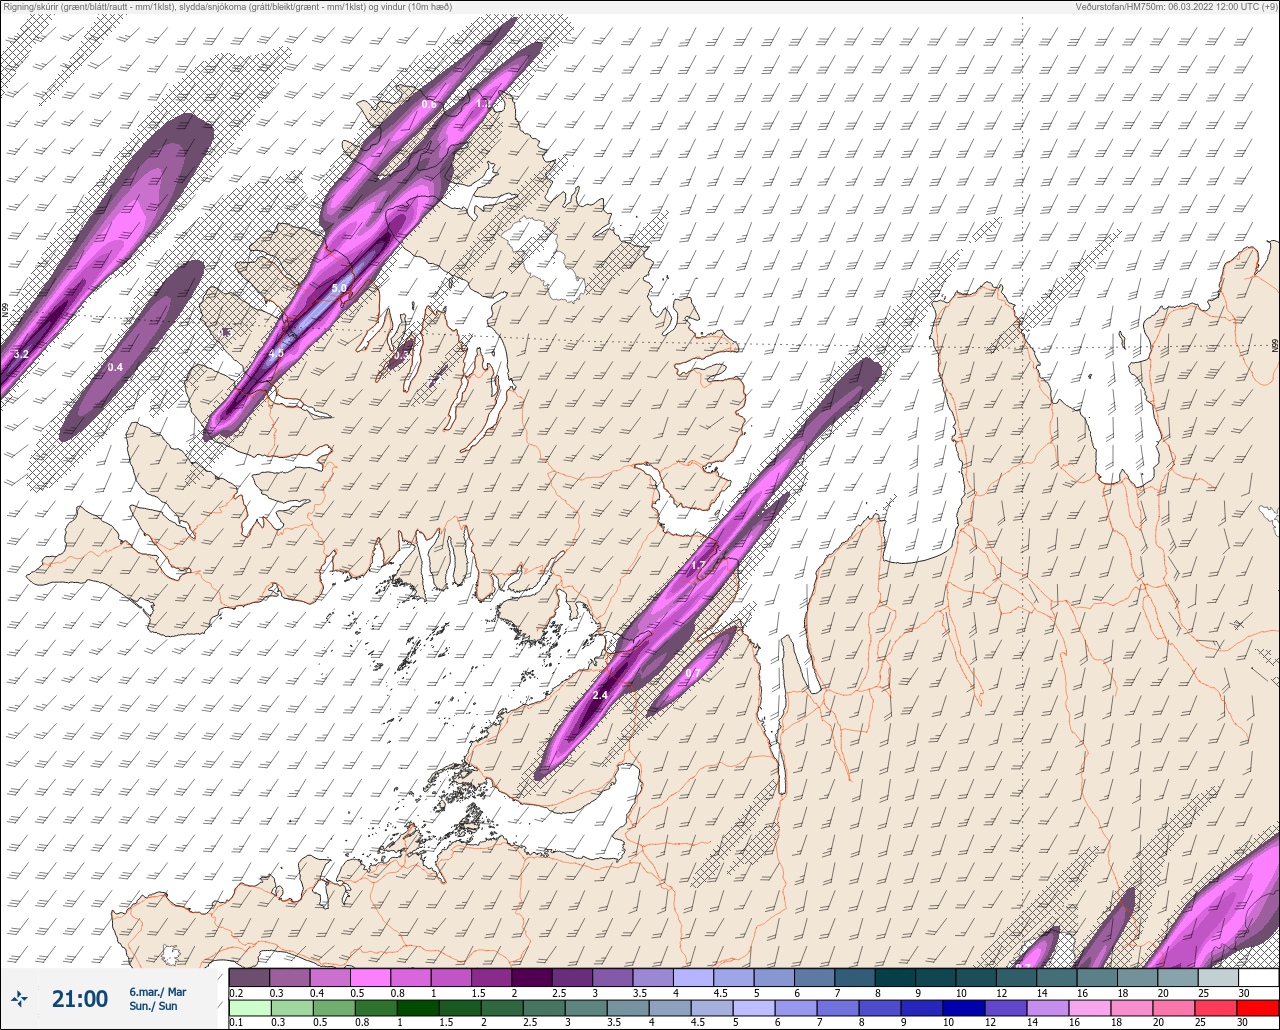This screenshot has width=1280, height=1030.
Task: Click the 2.4 precipitation value on the map
Action: (x=600, y=695)
